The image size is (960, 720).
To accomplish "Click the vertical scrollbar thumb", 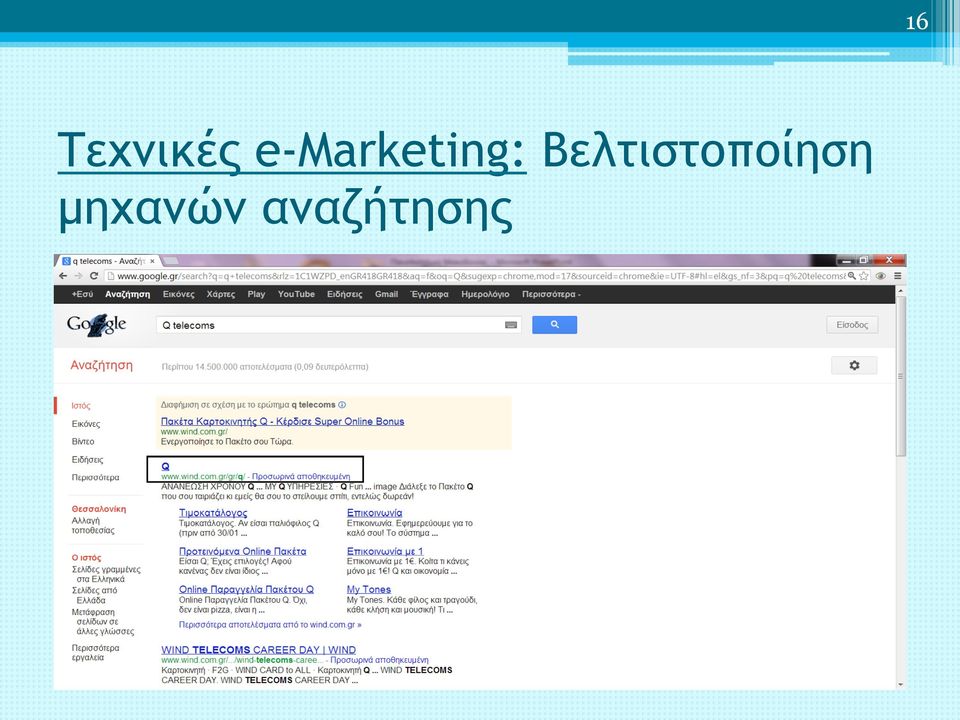I will tap(900, 377).
